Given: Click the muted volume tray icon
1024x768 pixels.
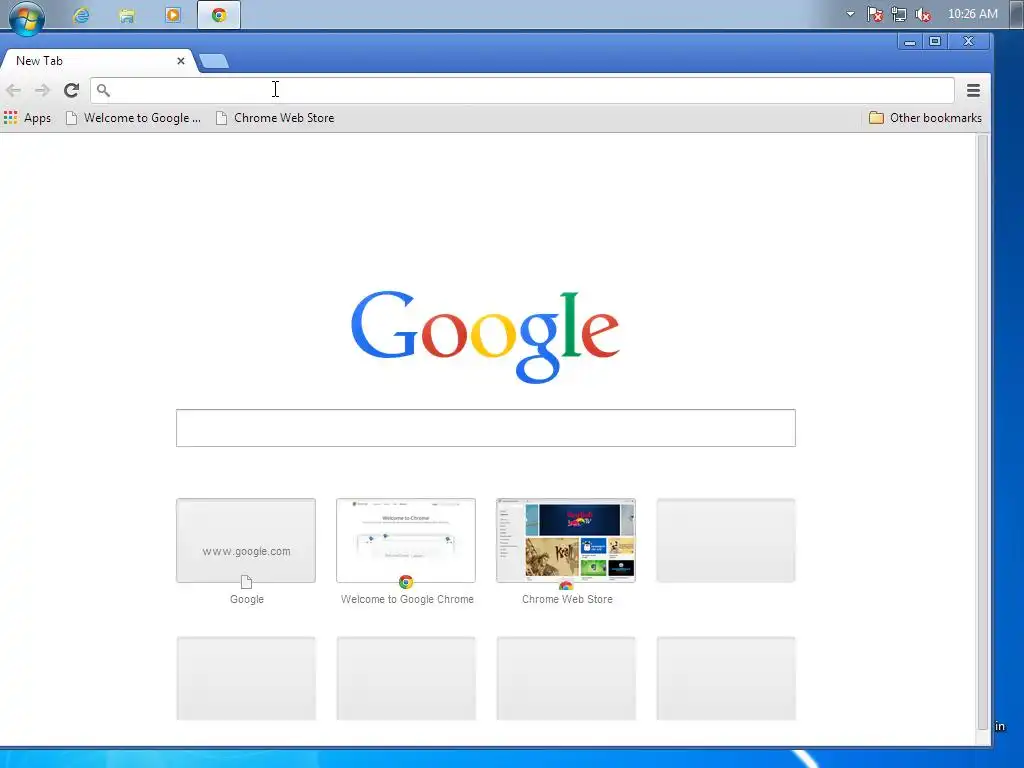Looking at the screenshot, I should (x=923, y=14).
